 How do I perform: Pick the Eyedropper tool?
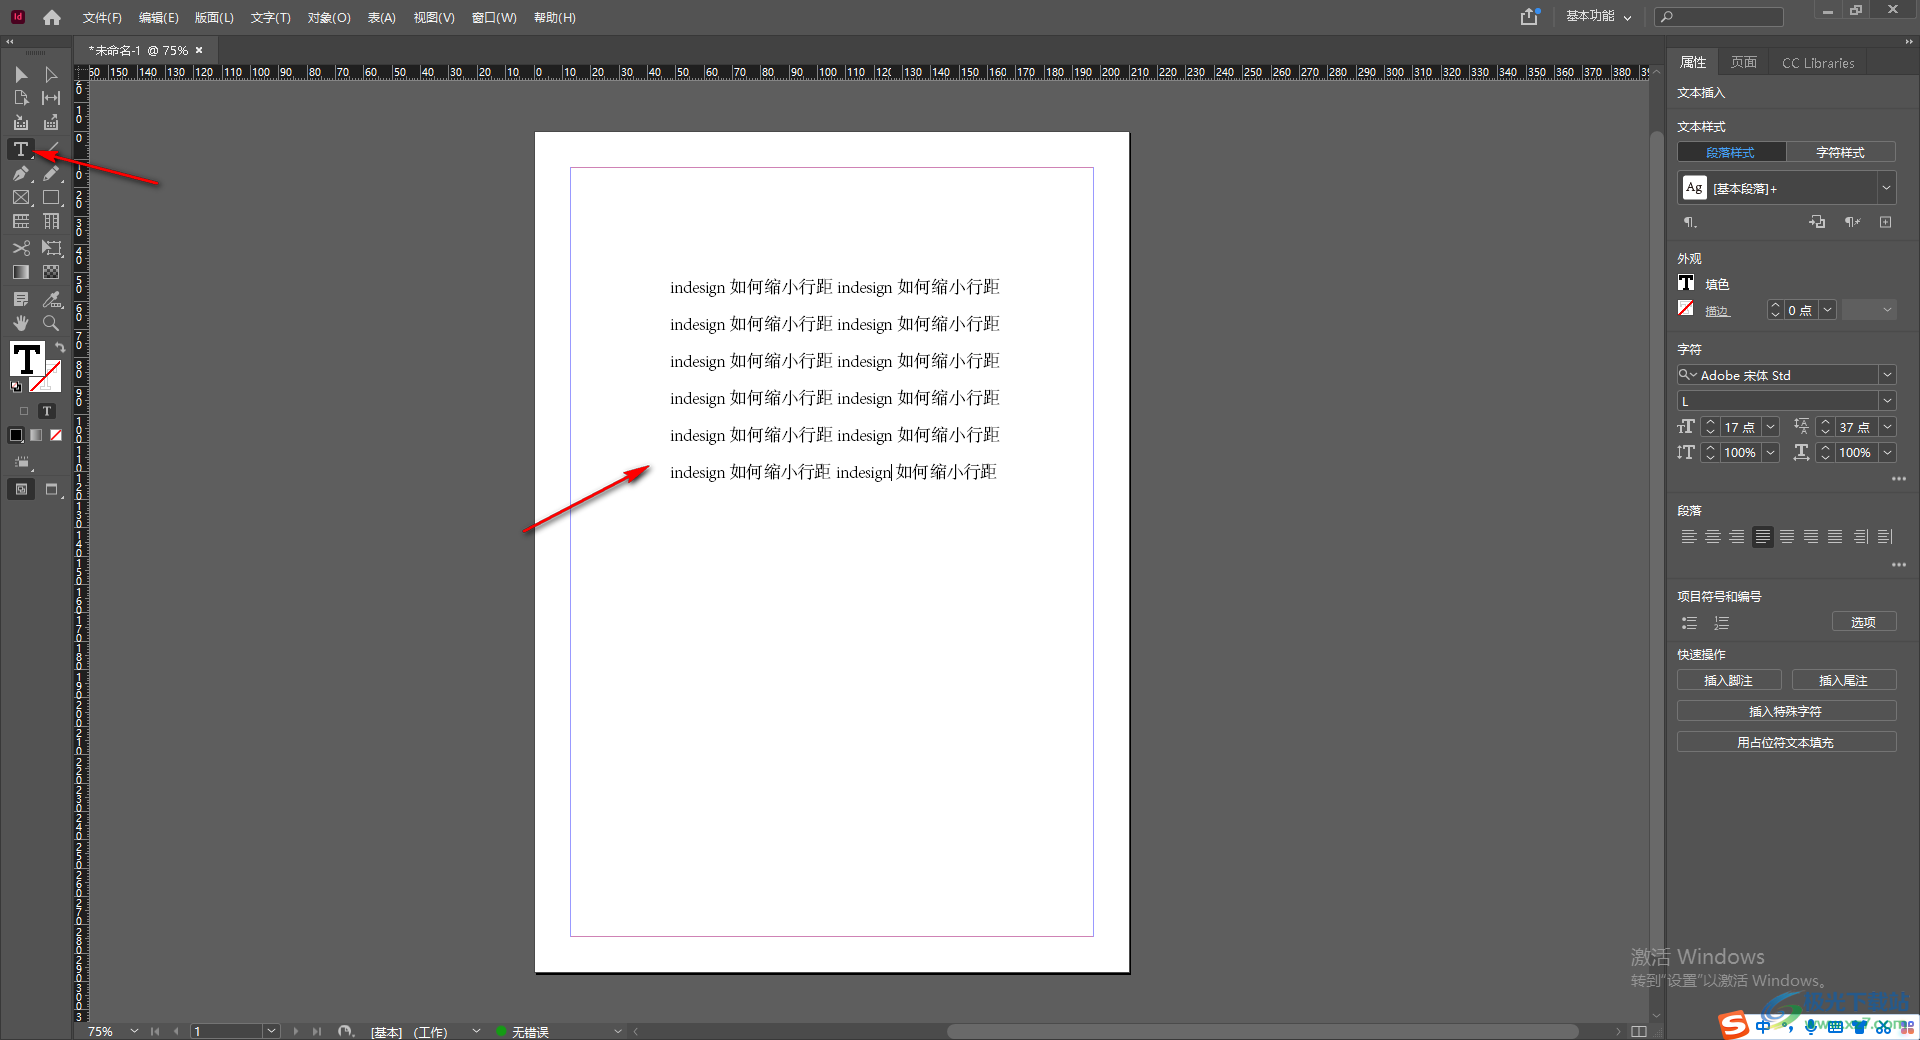tap(51, 299)
